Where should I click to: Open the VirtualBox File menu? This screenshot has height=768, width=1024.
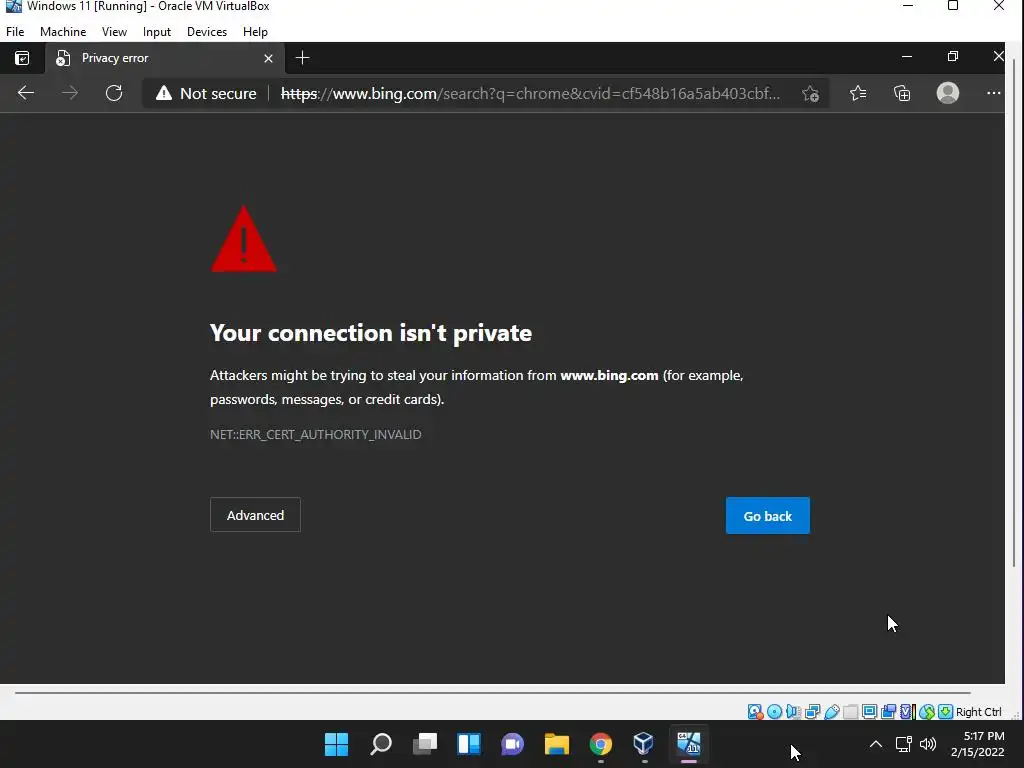(x=15, y=32)
